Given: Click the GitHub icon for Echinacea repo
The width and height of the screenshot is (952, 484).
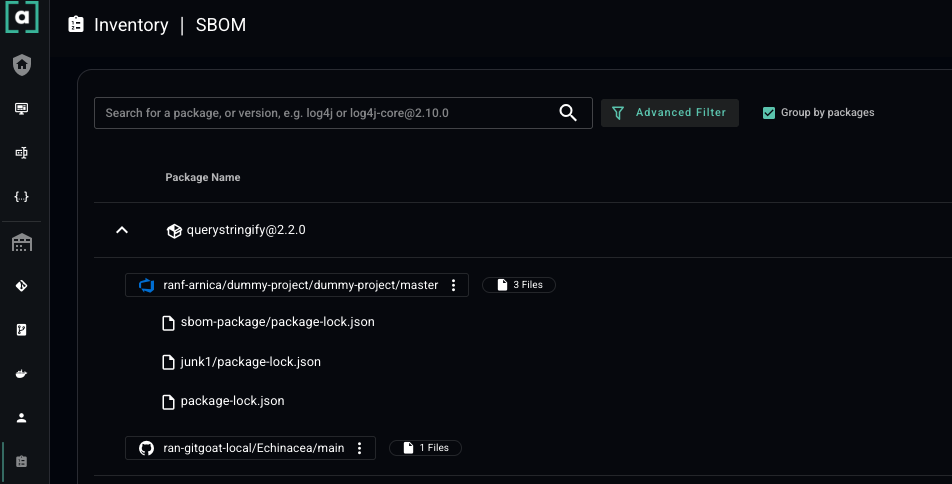Looking at the screenshot, I should pos(146,448).
